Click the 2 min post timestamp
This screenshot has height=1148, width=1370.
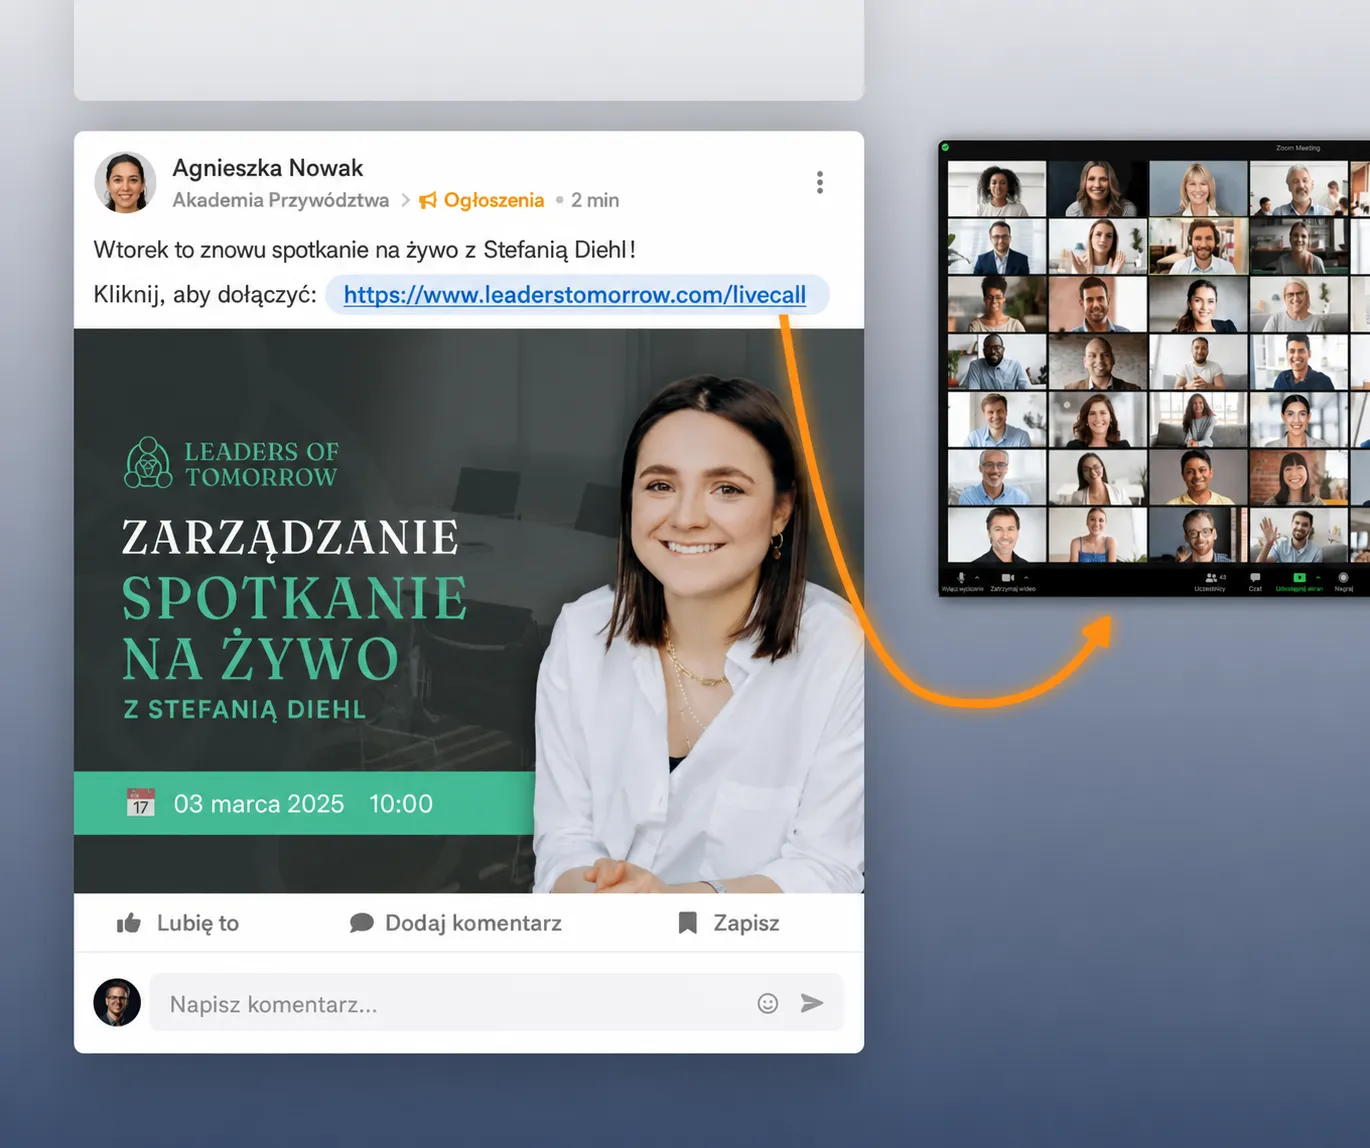click(595, 200)
